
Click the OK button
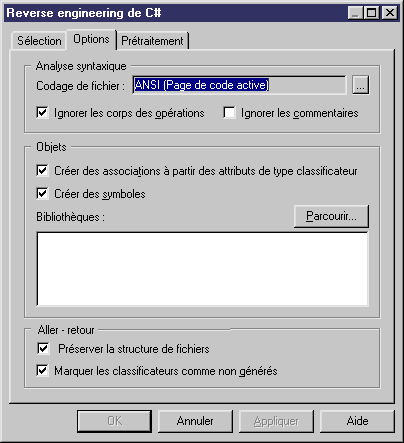click(x=114, y=421)
